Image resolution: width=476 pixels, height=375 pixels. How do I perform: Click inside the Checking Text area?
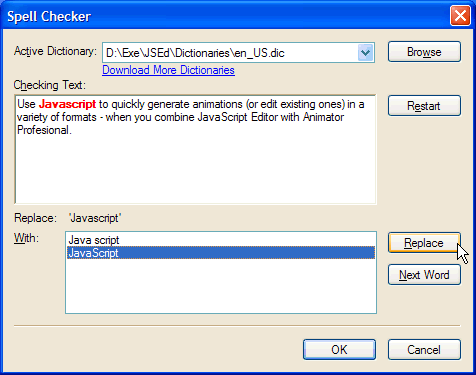point(195,167)
